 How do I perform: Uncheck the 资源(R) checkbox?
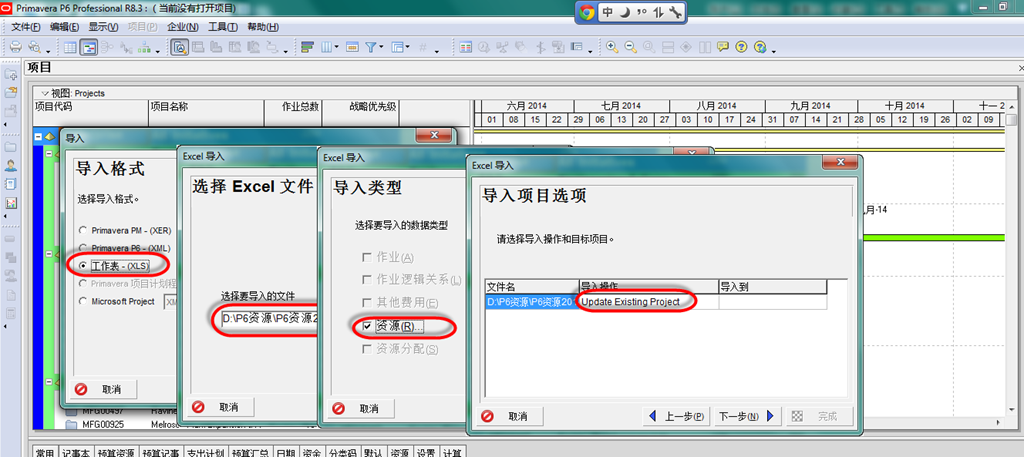367,326
